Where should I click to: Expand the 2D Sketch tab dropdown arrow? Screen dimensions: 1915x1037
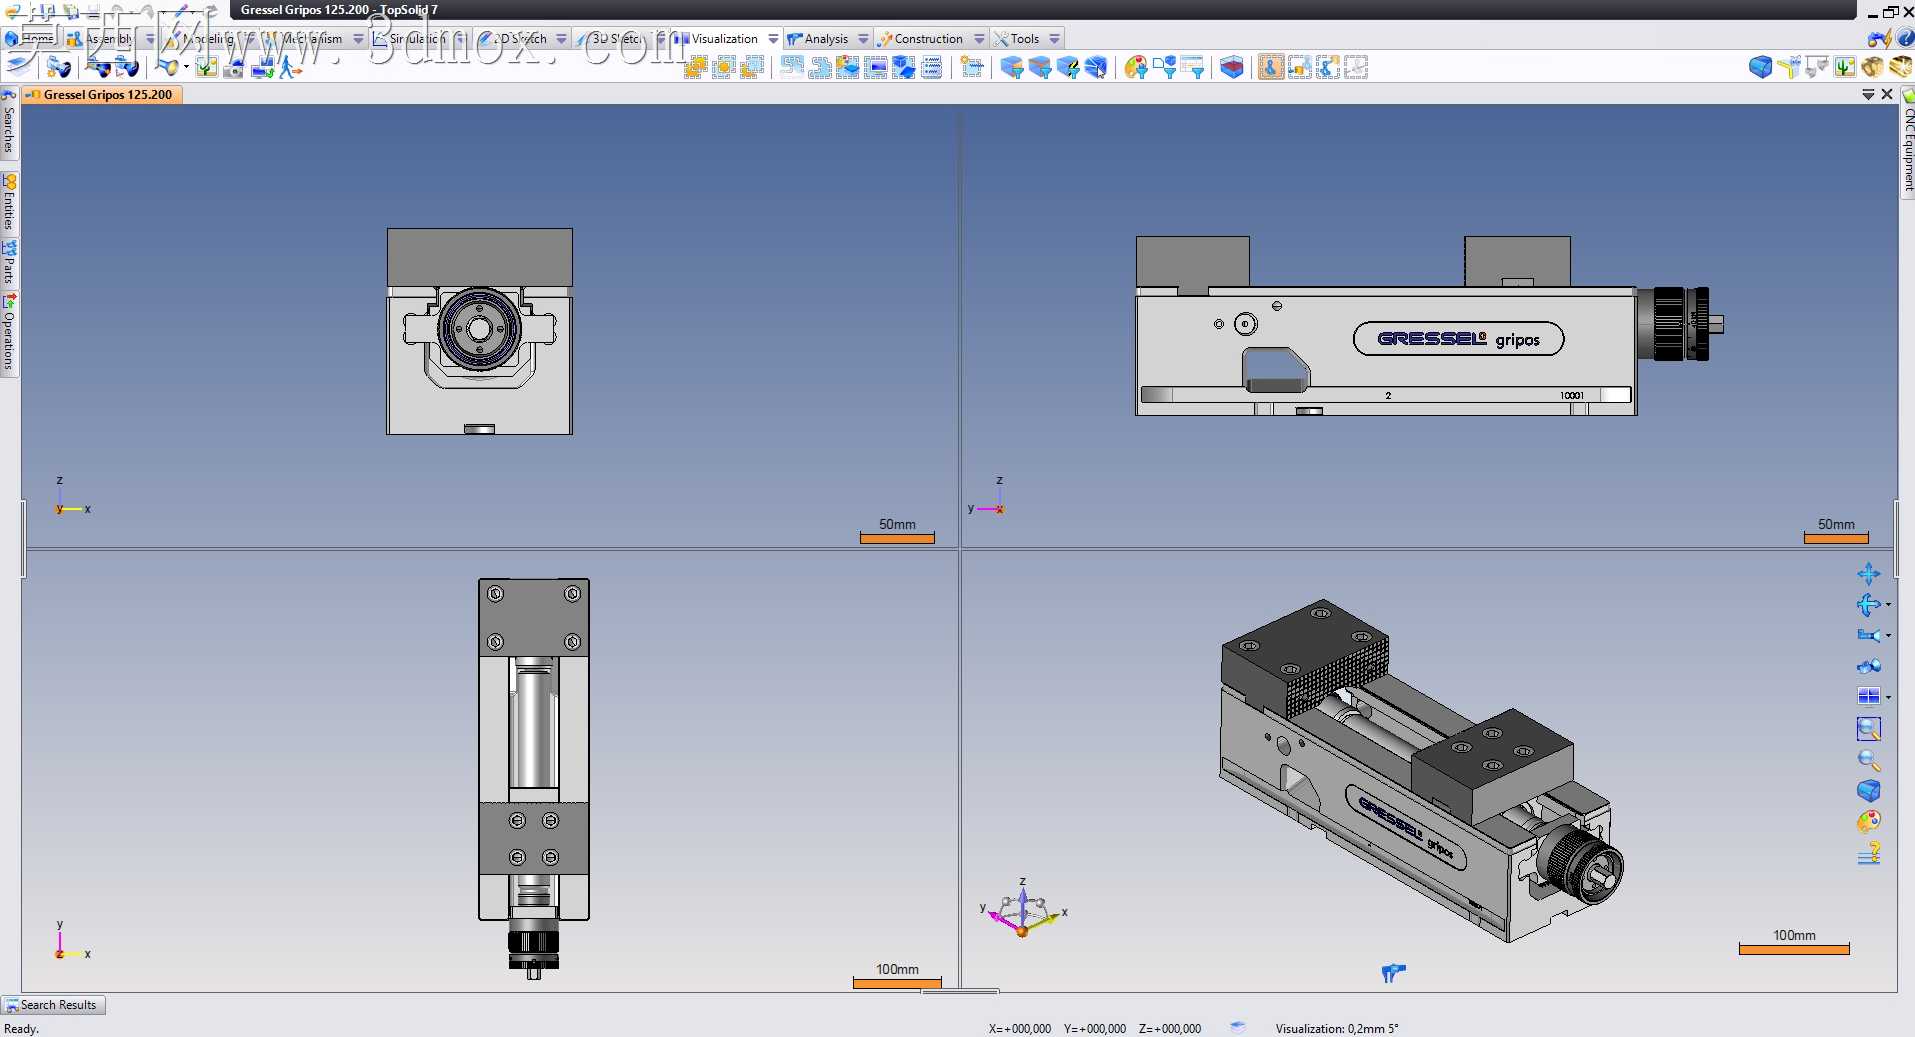click(x=561, y=39)
